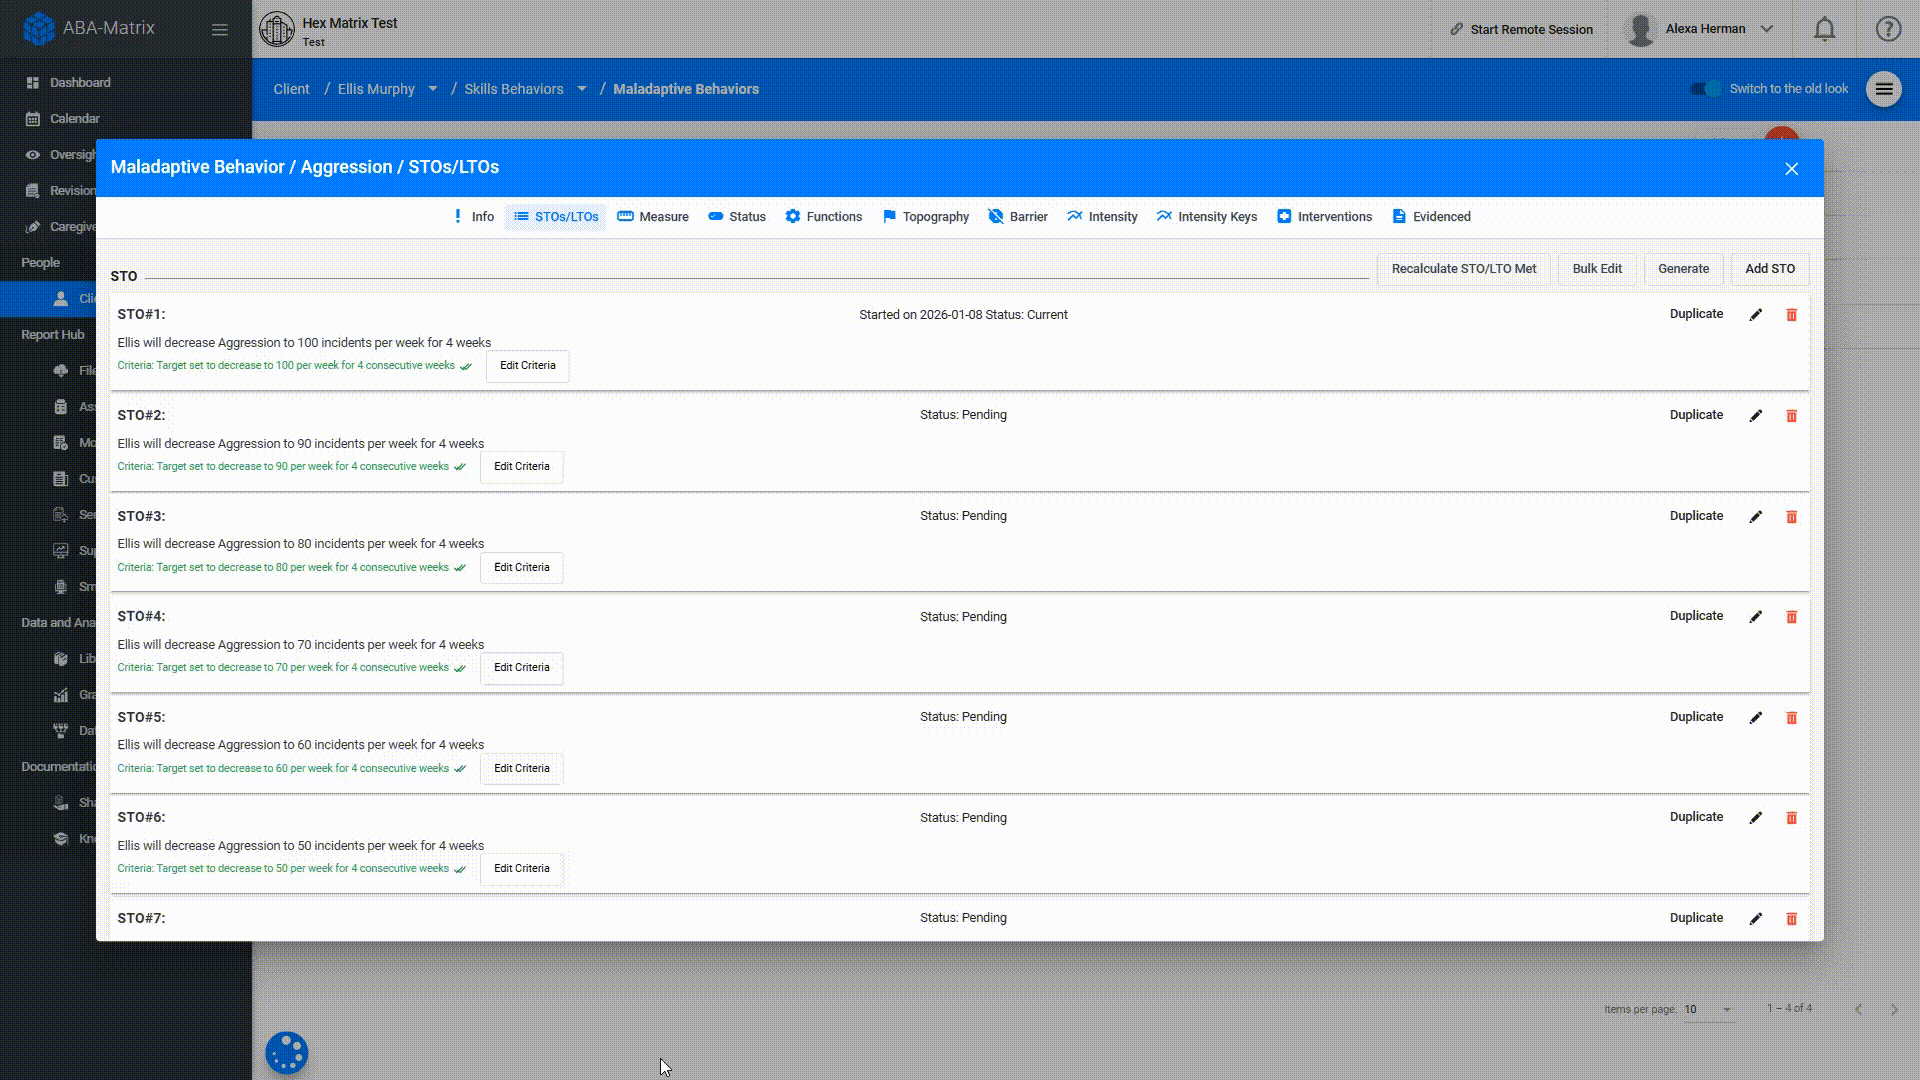Toggle Switch to the old look
This screenshot has height=1080, width=1920.
click(1706, 89)
